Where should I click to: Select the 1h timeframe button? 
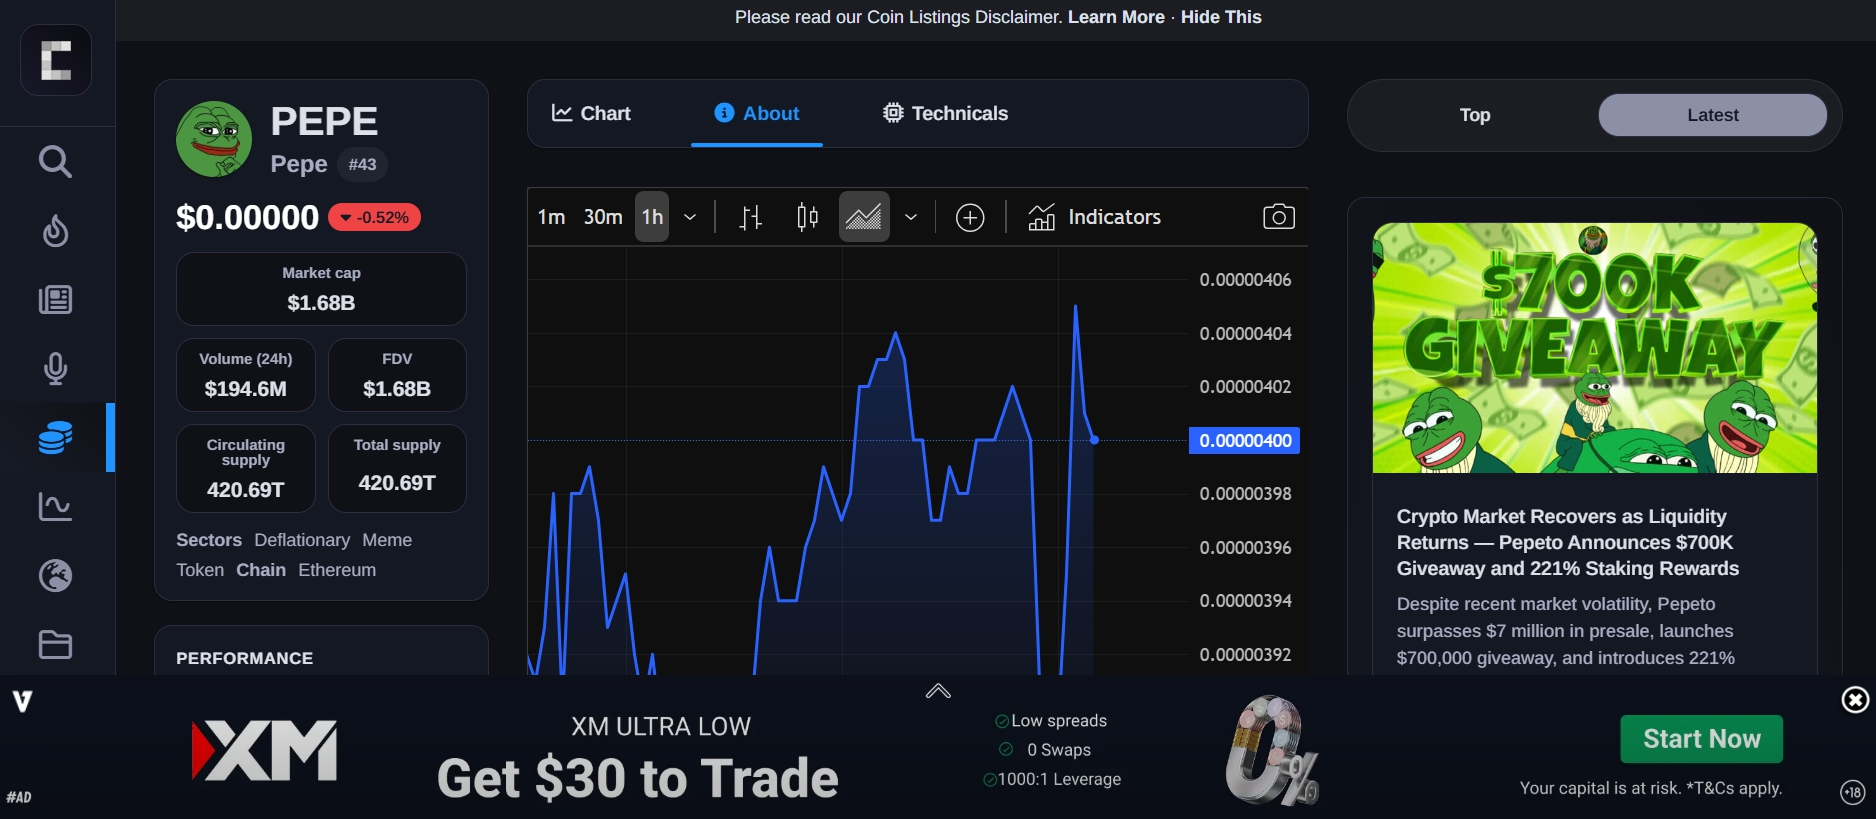coord(652,217)
